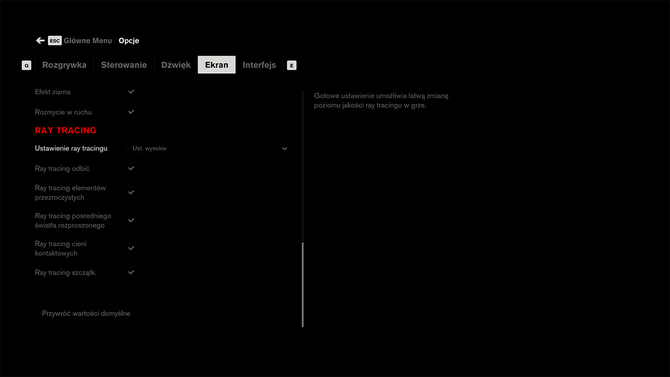Click the settings list scrollbar thumb
670x377 pixels.
[x=303, y=285]
